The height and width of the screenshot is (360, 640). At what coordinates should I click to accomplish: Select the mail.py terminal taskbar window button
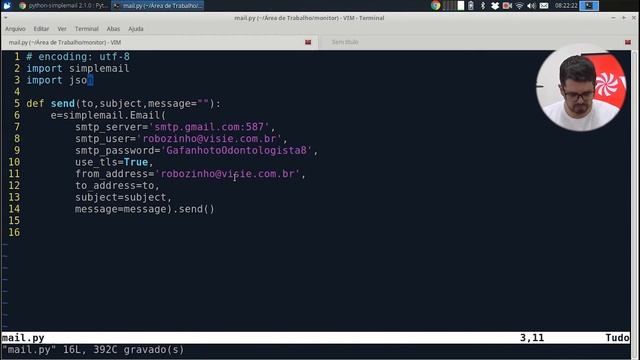(x=157, y=6)
